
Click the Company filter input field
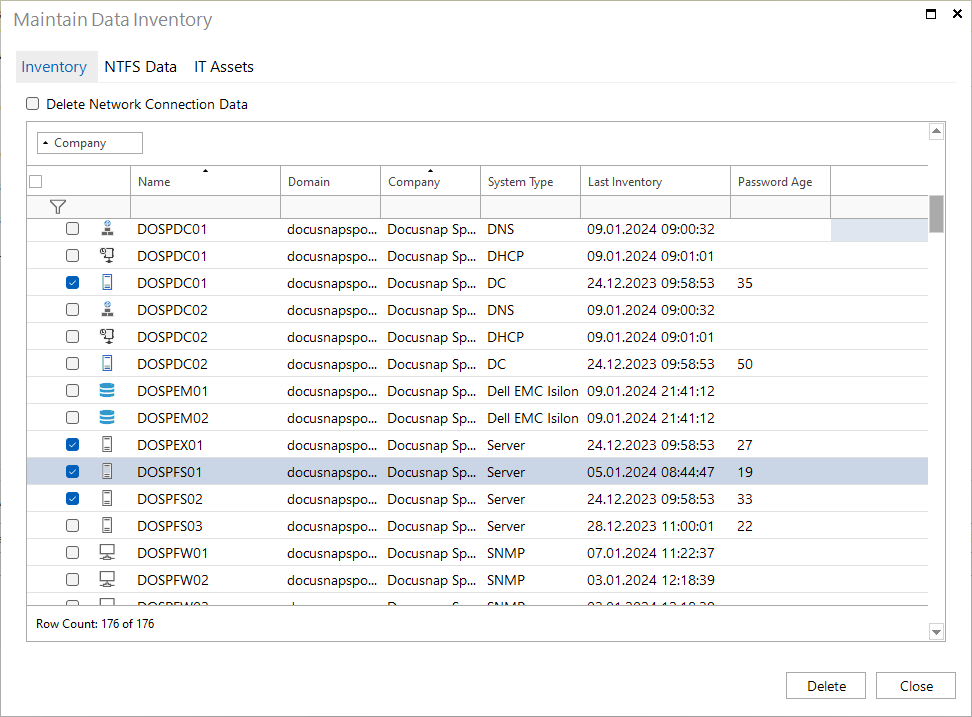click(x=430, y=207)
